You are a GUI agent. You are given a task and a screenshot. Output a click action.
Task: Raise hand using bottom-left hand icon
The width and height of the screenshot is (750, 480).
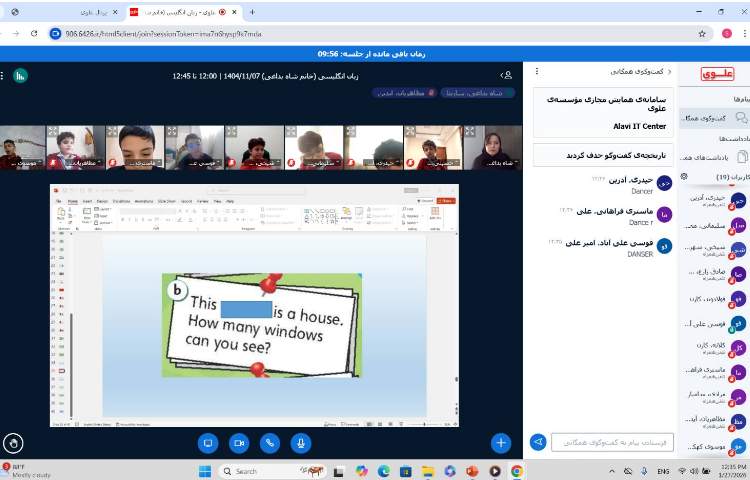coord(13,443)
